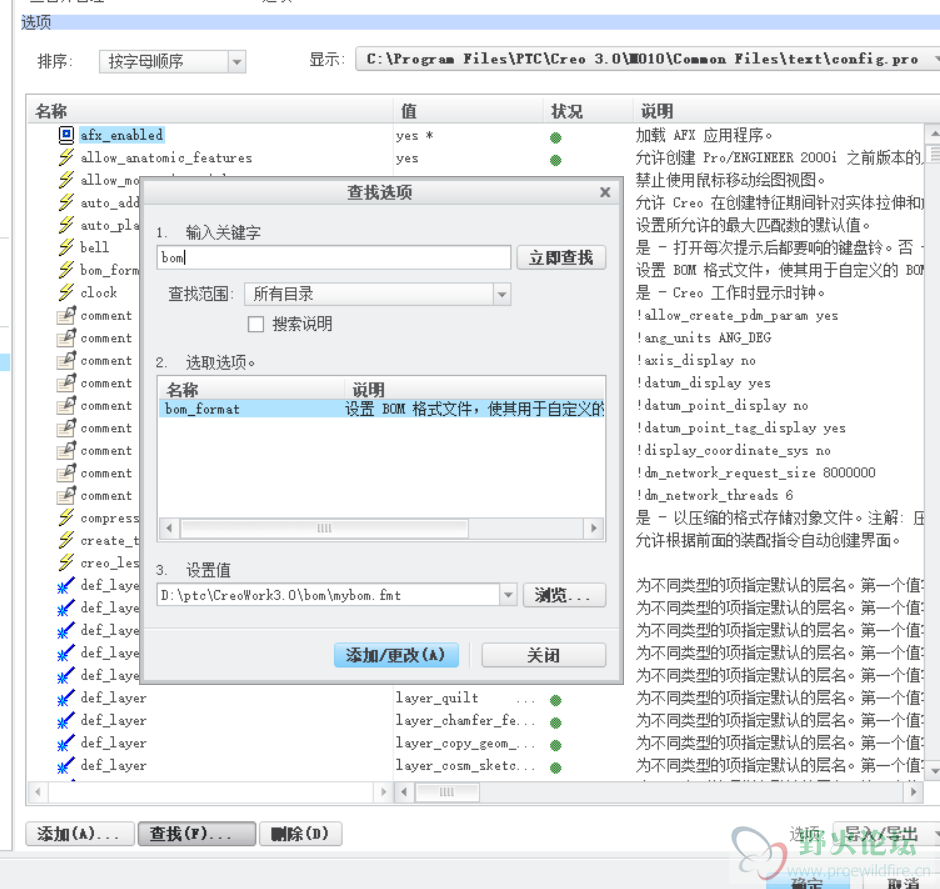Click green status dot for afx_enabled
Viewport: 940px width, 889px height.
[x=556, y=137]
